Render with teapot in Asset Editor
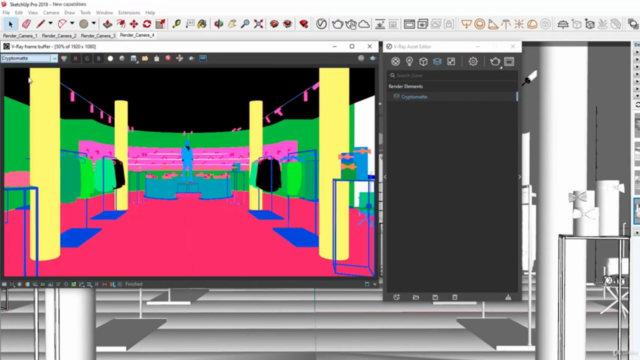The height and width of the screenshot is (360, 640). point(495,62)
